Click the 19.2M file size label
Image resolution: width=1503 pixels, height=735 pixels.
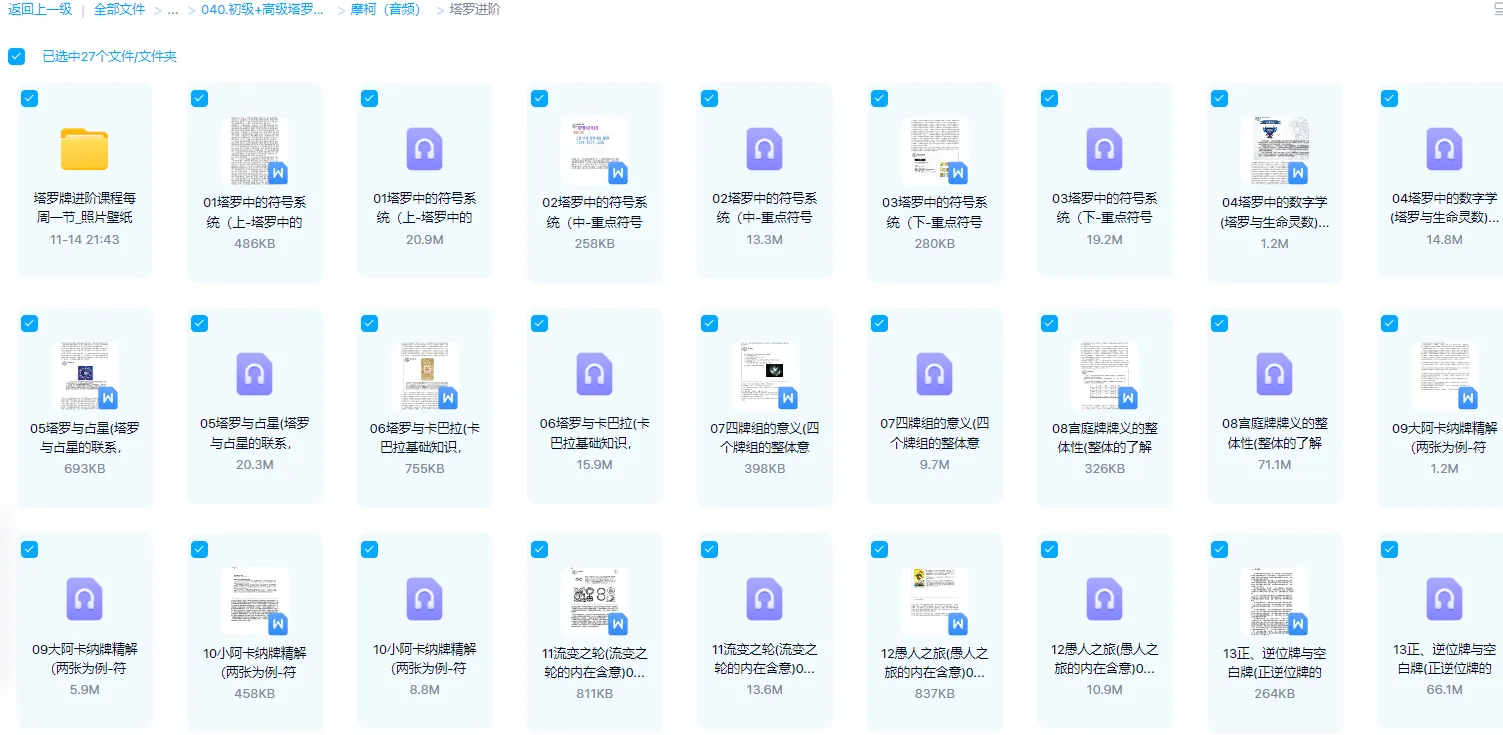(x=1105, y=240)
